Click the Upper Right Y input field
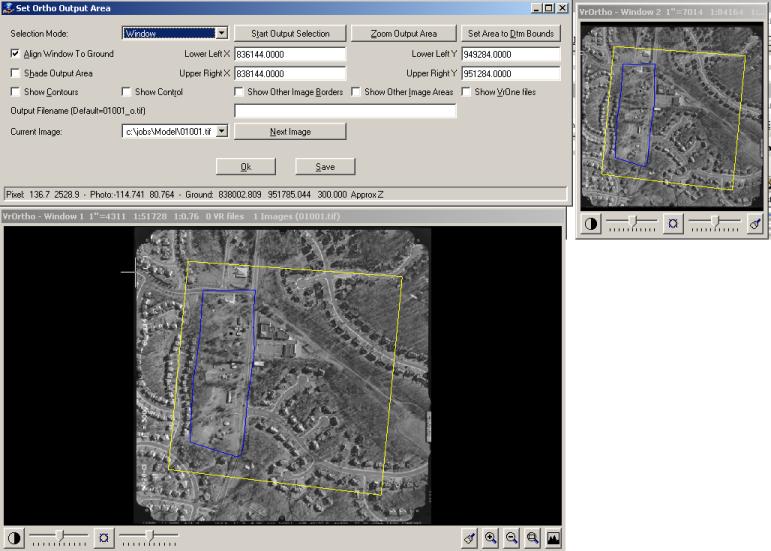Viewport: 771px width, 551px height. point(511,74)
